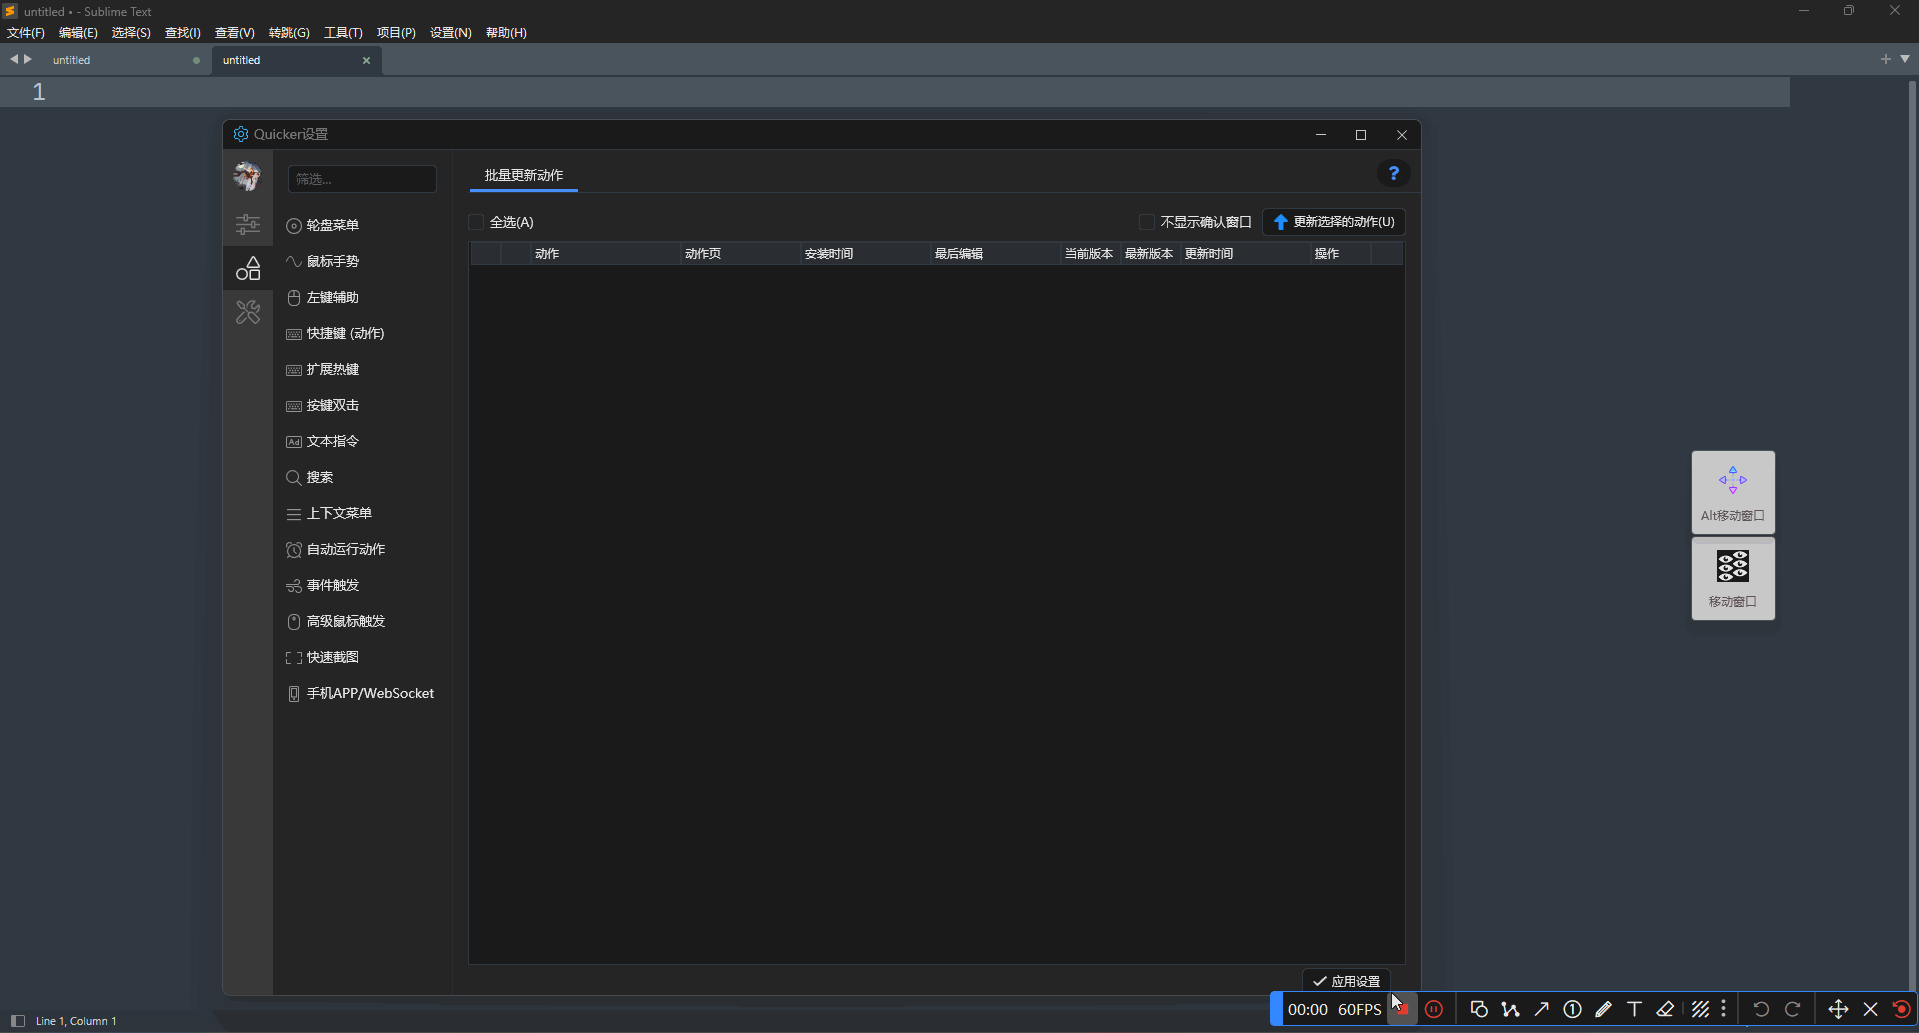The height and width of the screenshot is (1033, 1919).
Task: Select the text annotation tool
Action: [1634, 1009]
